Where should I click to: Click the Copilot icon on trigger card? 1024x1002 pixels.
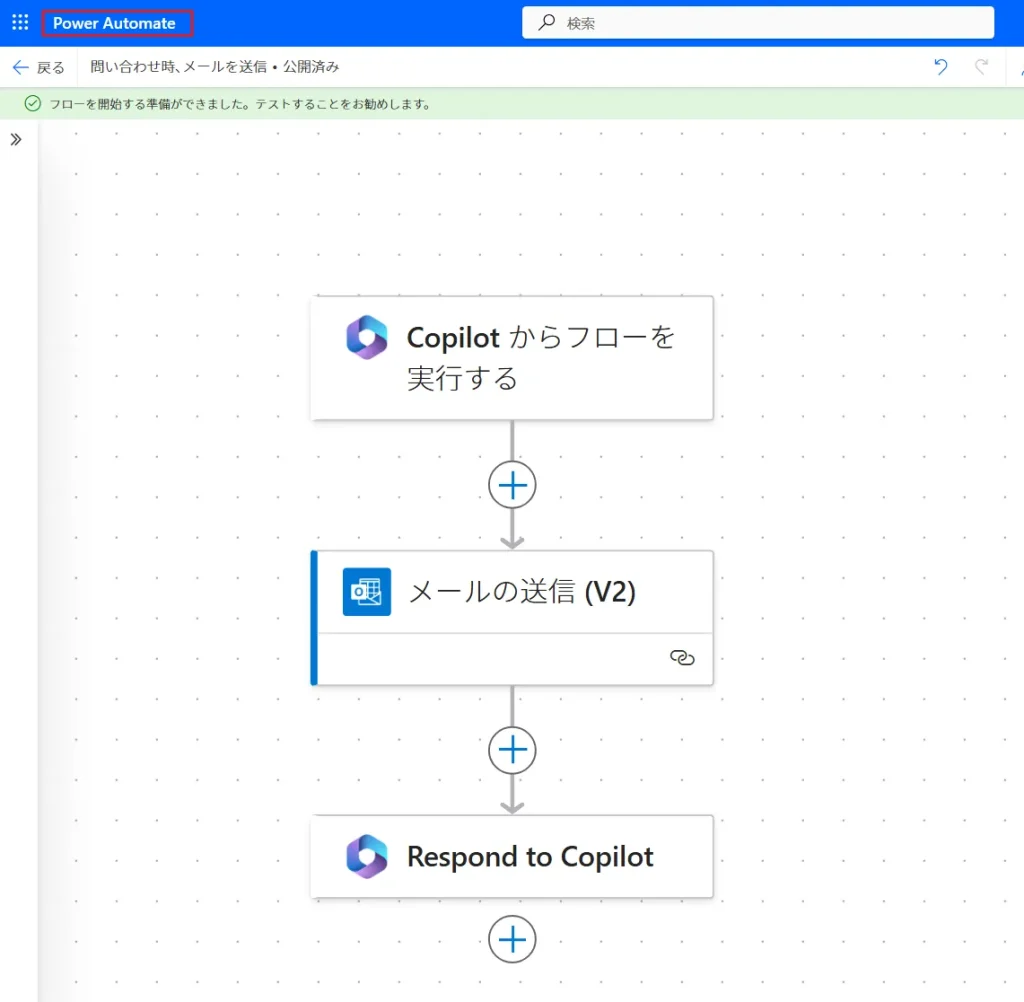367,337
